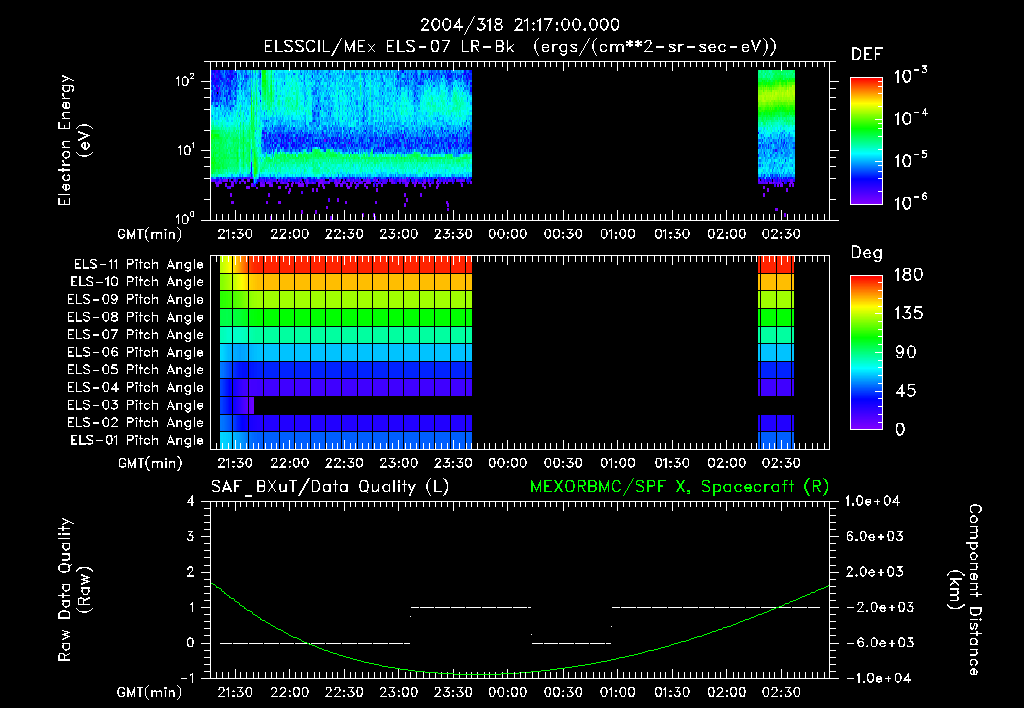Image resolution: width=1024 pixels, height=708 pixels.
Task: Select the ELS-06 Pitch Angle label
Action: (x=136, y=353)
